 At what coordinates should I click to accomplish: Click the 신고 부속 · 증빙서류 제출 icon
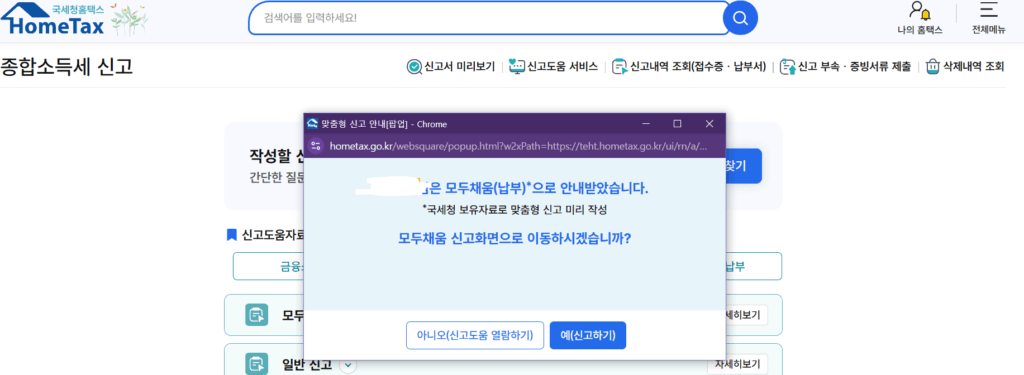coord(788,66)
